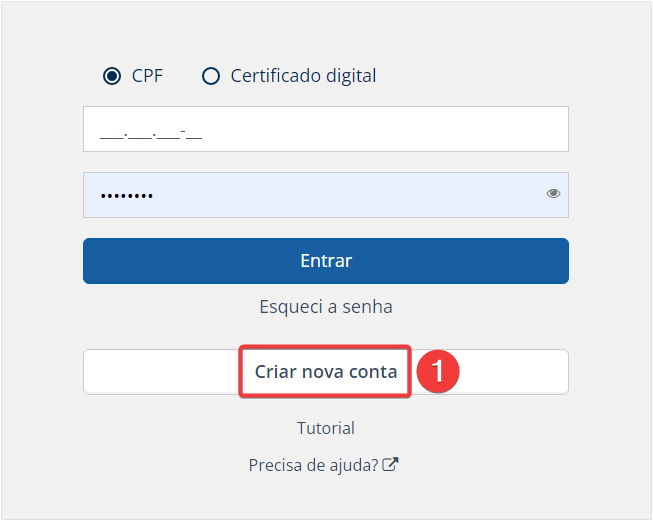Click the blue Entrar button
Image resolution: width=653 pixels, height=521 pixels.
tap(326, 261)
